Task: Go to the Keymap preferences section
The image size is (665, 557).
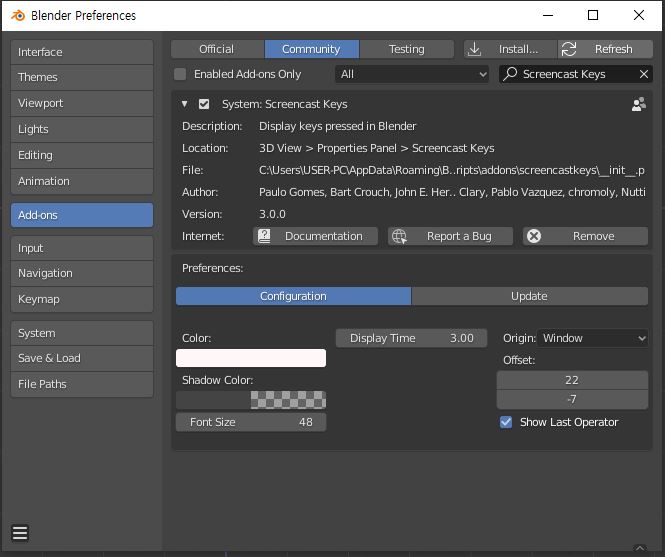Action: [82, 299]
